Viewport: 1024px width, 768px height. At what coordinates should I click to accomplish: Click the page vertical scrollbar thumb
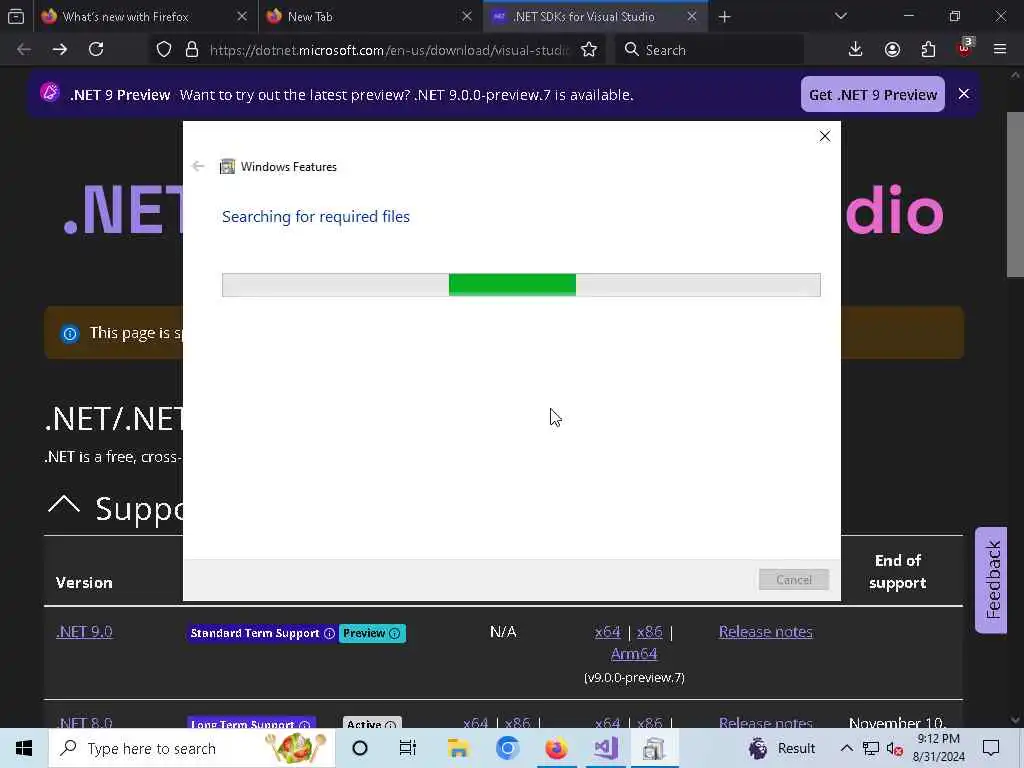click(1015, 195)
